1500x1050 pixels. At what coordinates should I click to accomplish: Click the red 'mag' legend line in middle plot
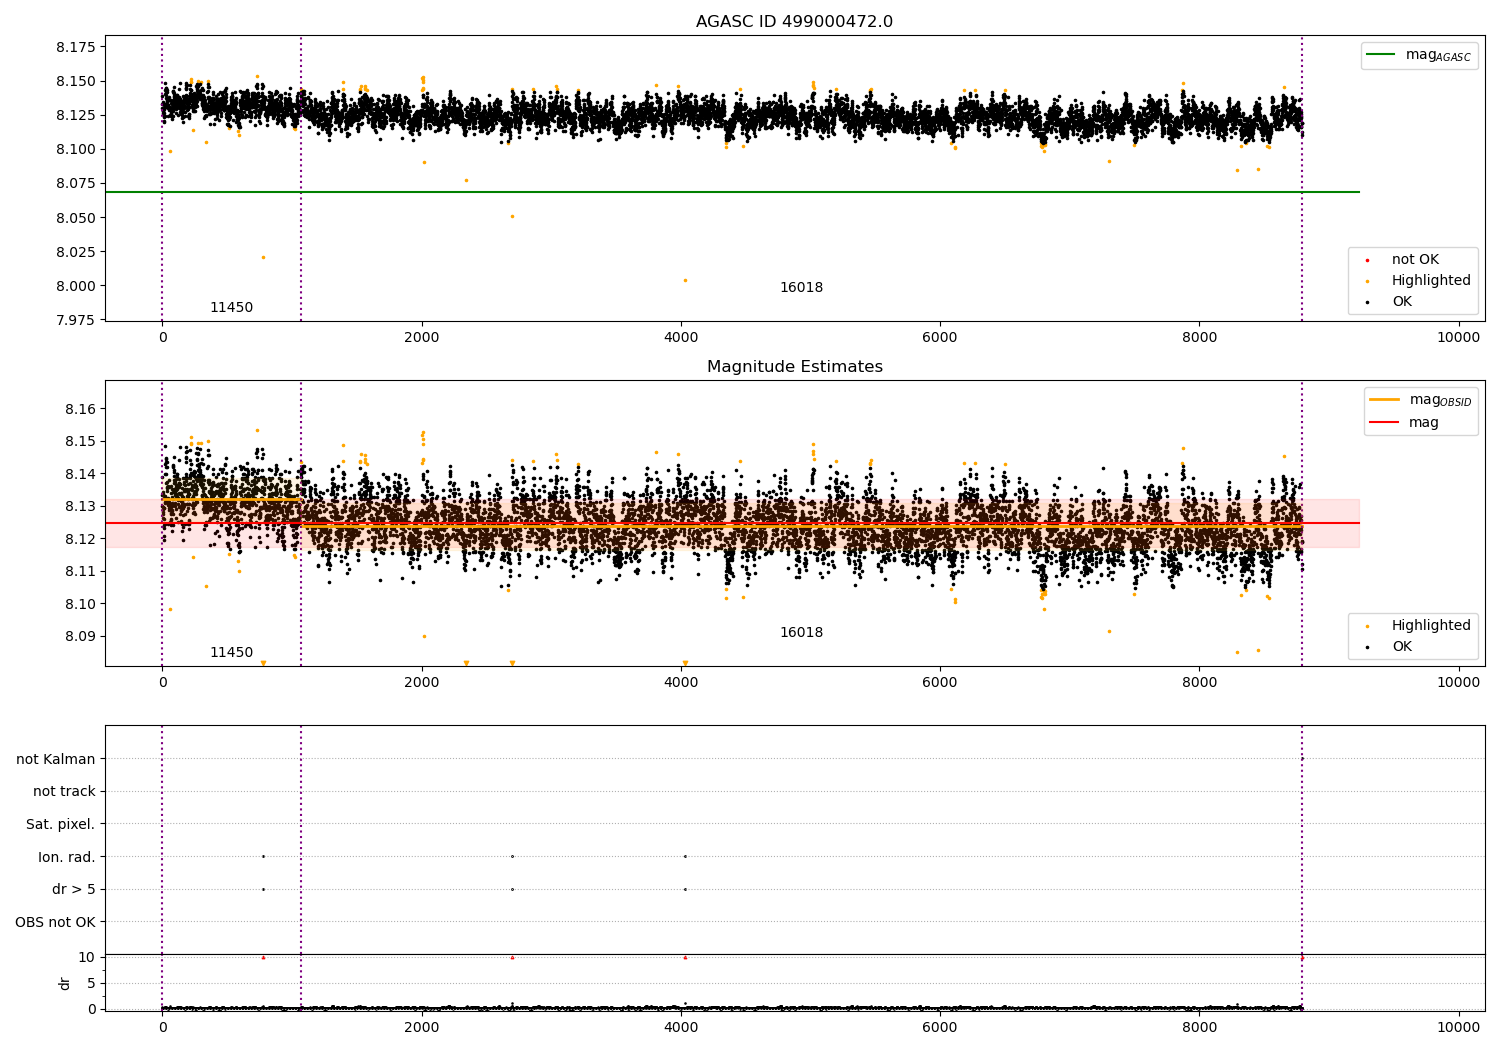1384,423
